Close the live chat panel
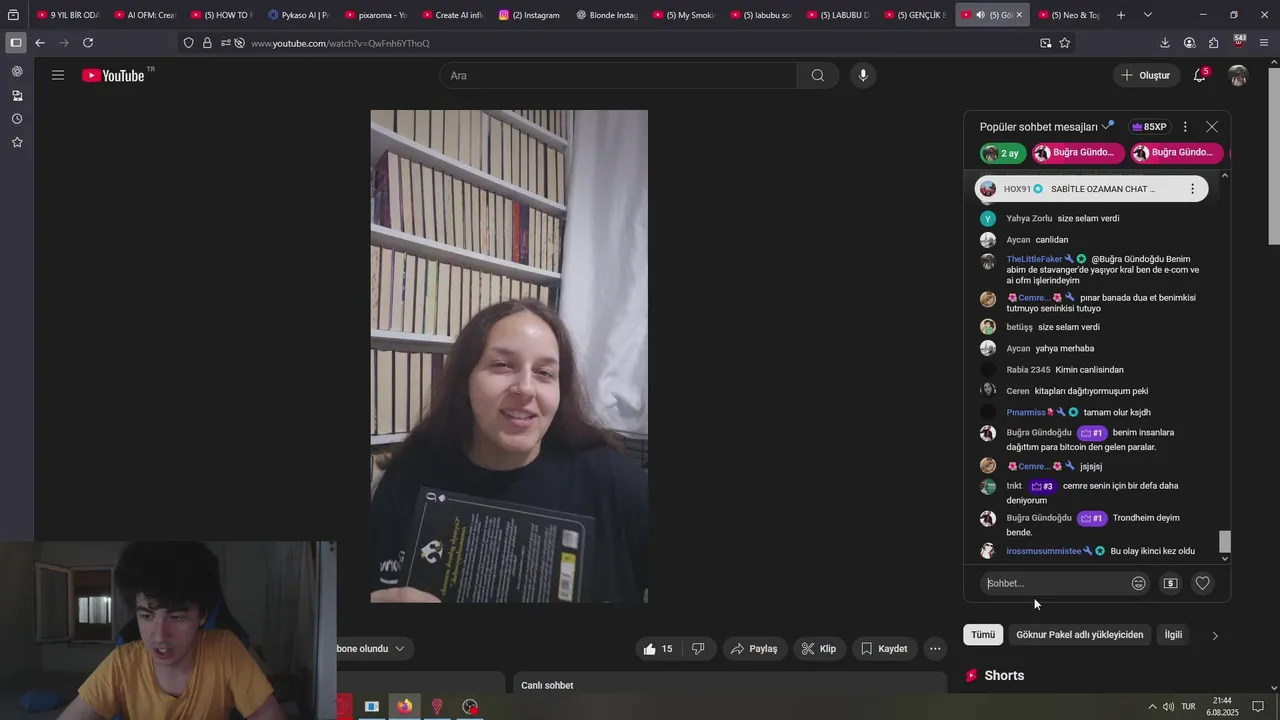This screenshot has height=720, width=1280. pos(1212,127)
